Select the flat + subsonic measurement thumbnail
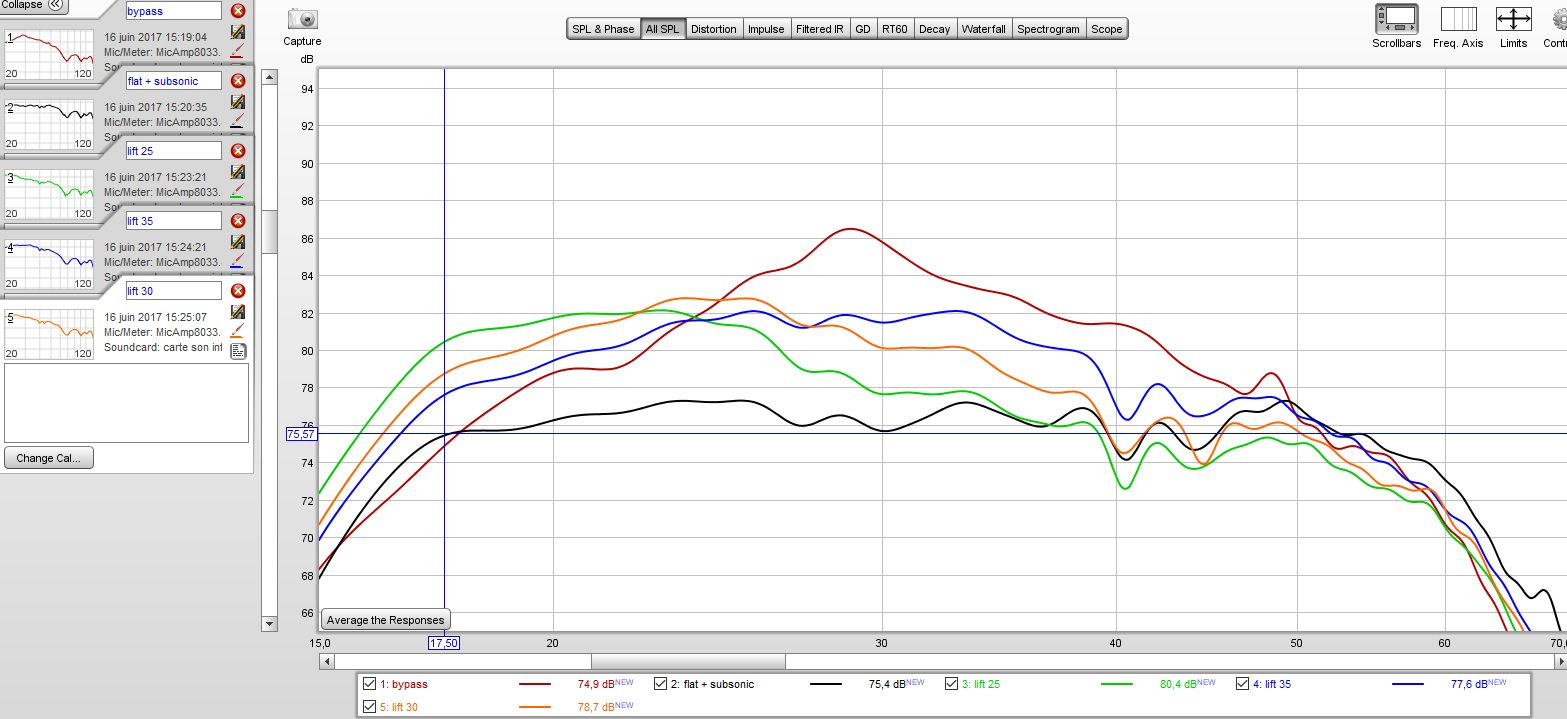 [x=49, y=125]
